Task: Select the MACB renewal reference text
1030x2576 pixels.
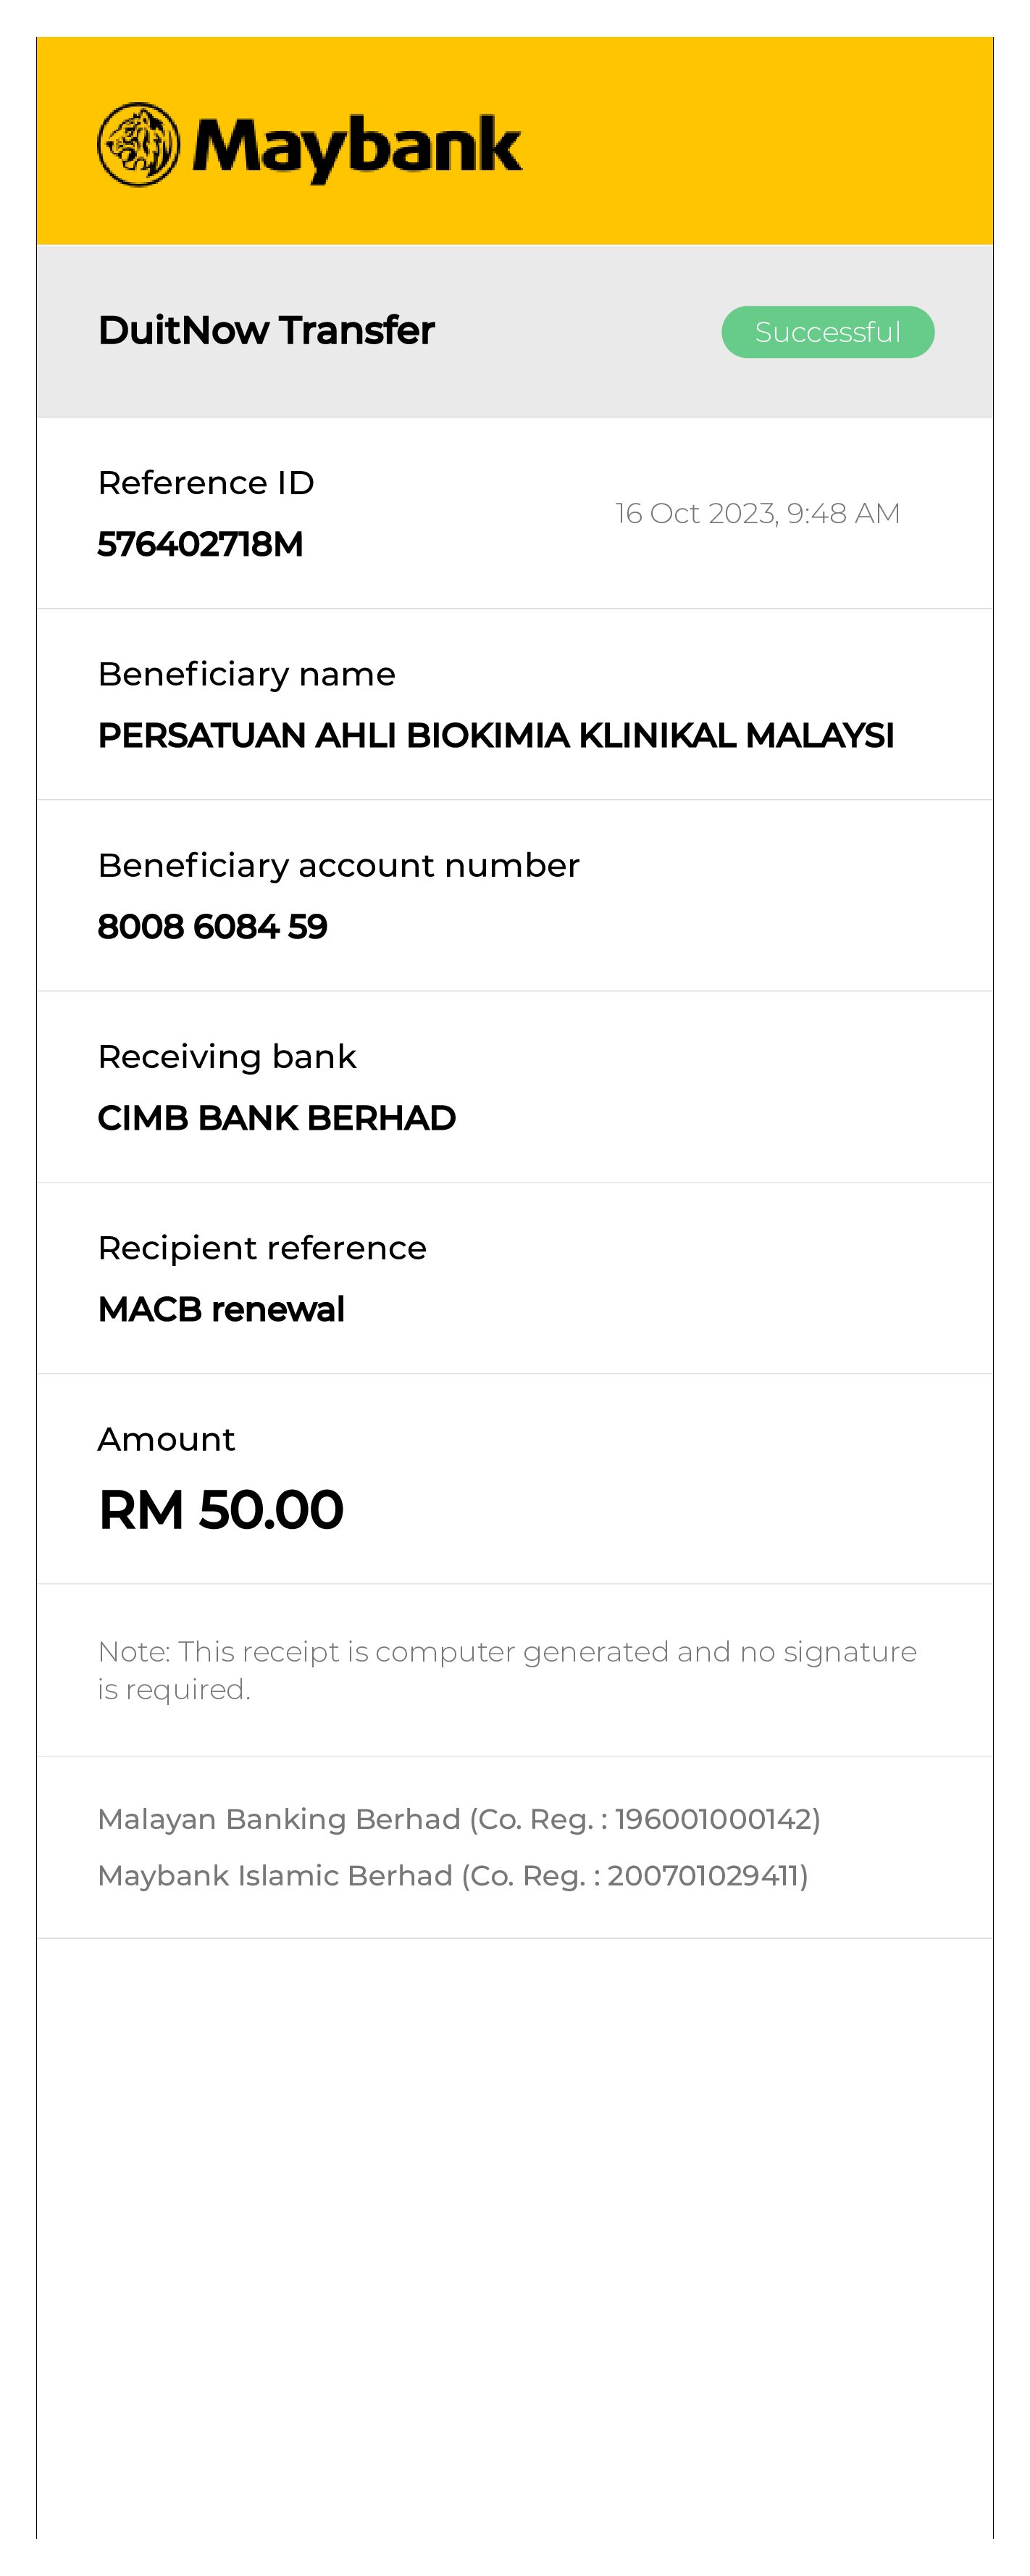Action: [x=221, y=1309]
